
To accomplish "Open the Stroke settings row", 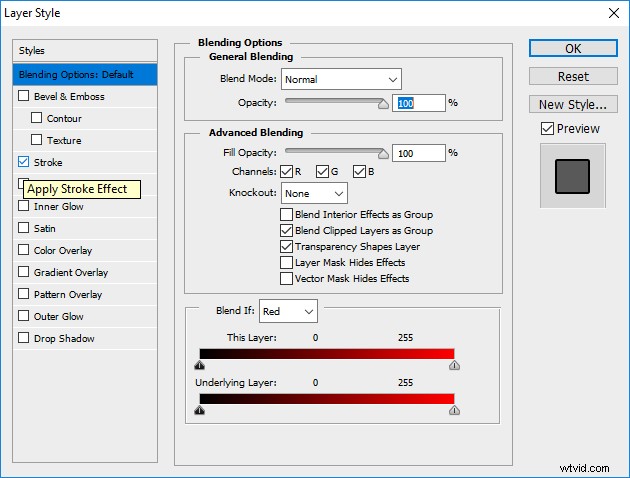I will click(85, 162).
